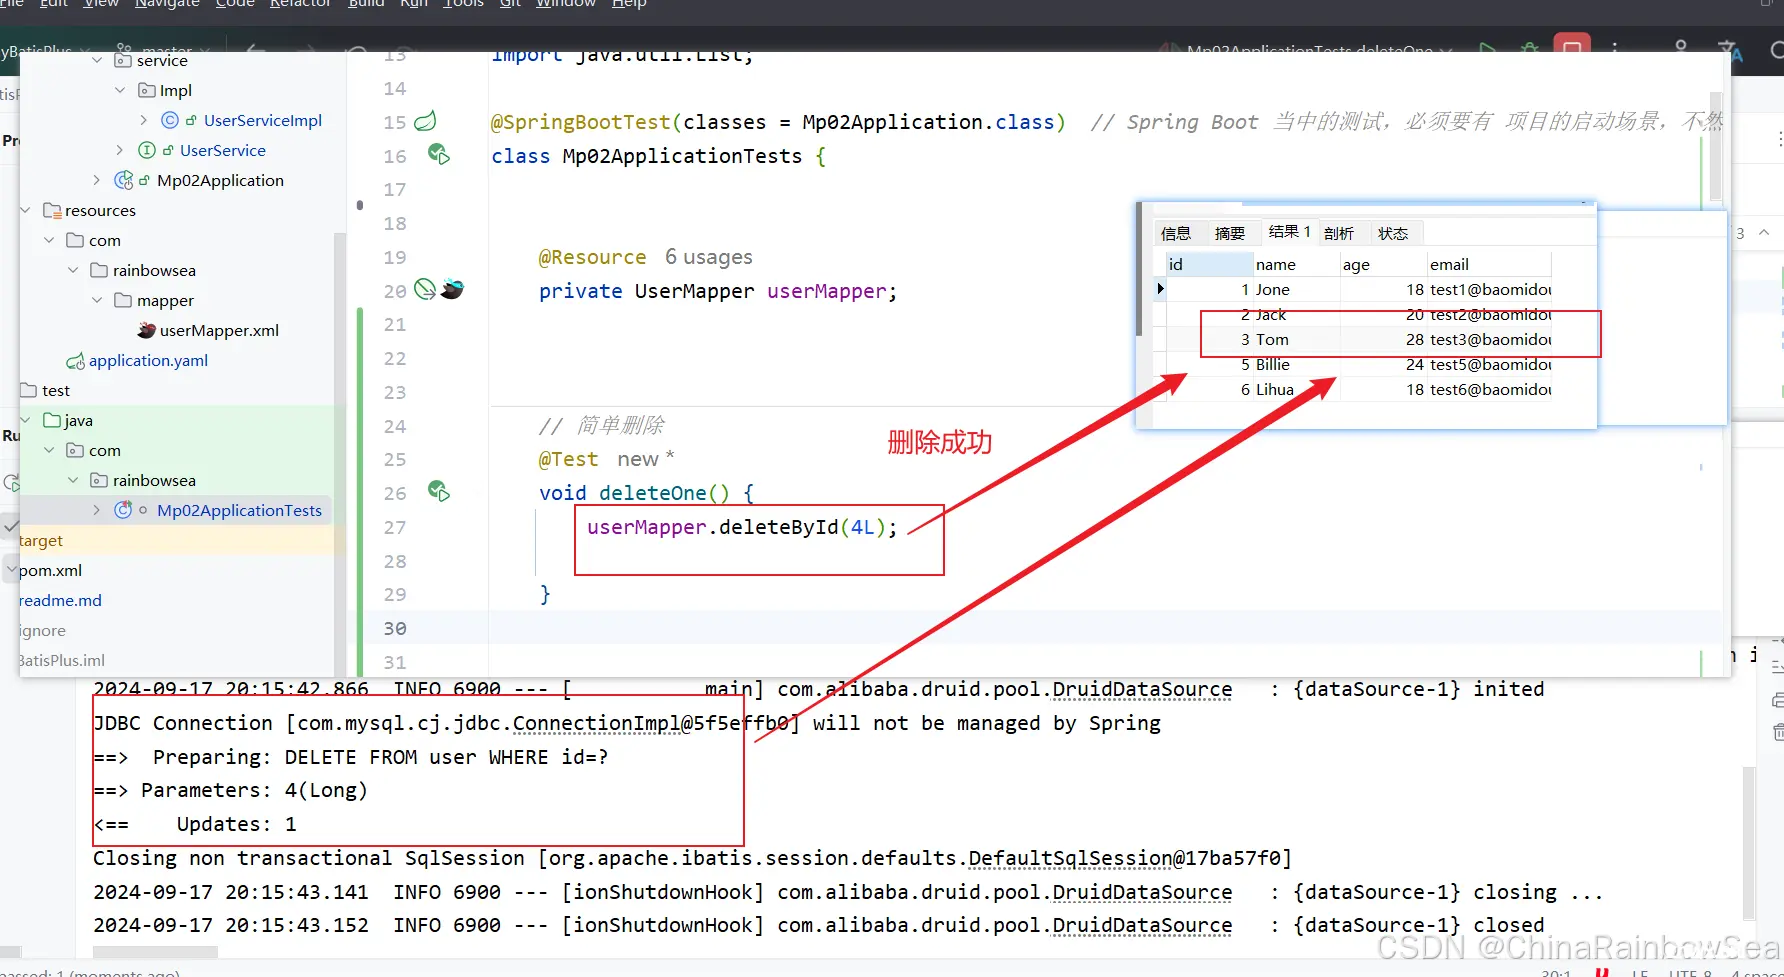The image size is (1784, 977).
Task: Click the age column header
Action: pos(1384,264)
